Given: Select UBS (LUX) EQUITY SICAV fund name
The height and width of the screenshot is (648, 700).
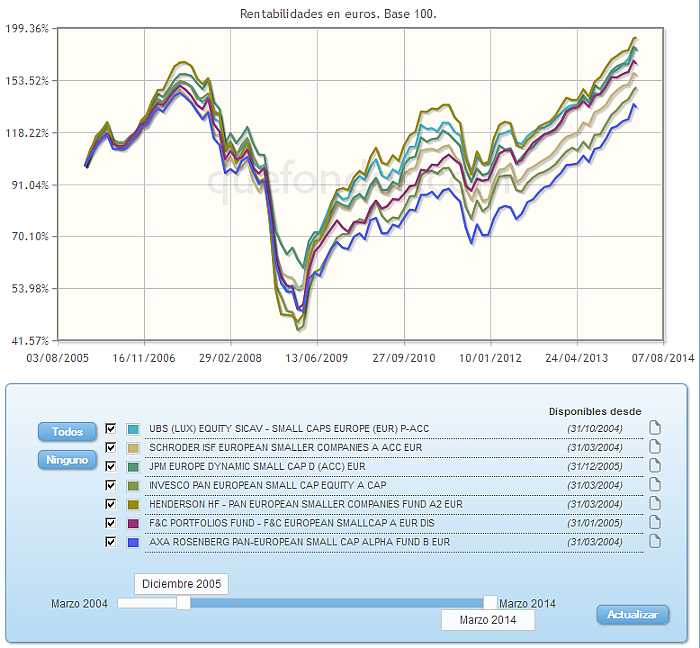Looking at the screenshot, I should (289, 428).
